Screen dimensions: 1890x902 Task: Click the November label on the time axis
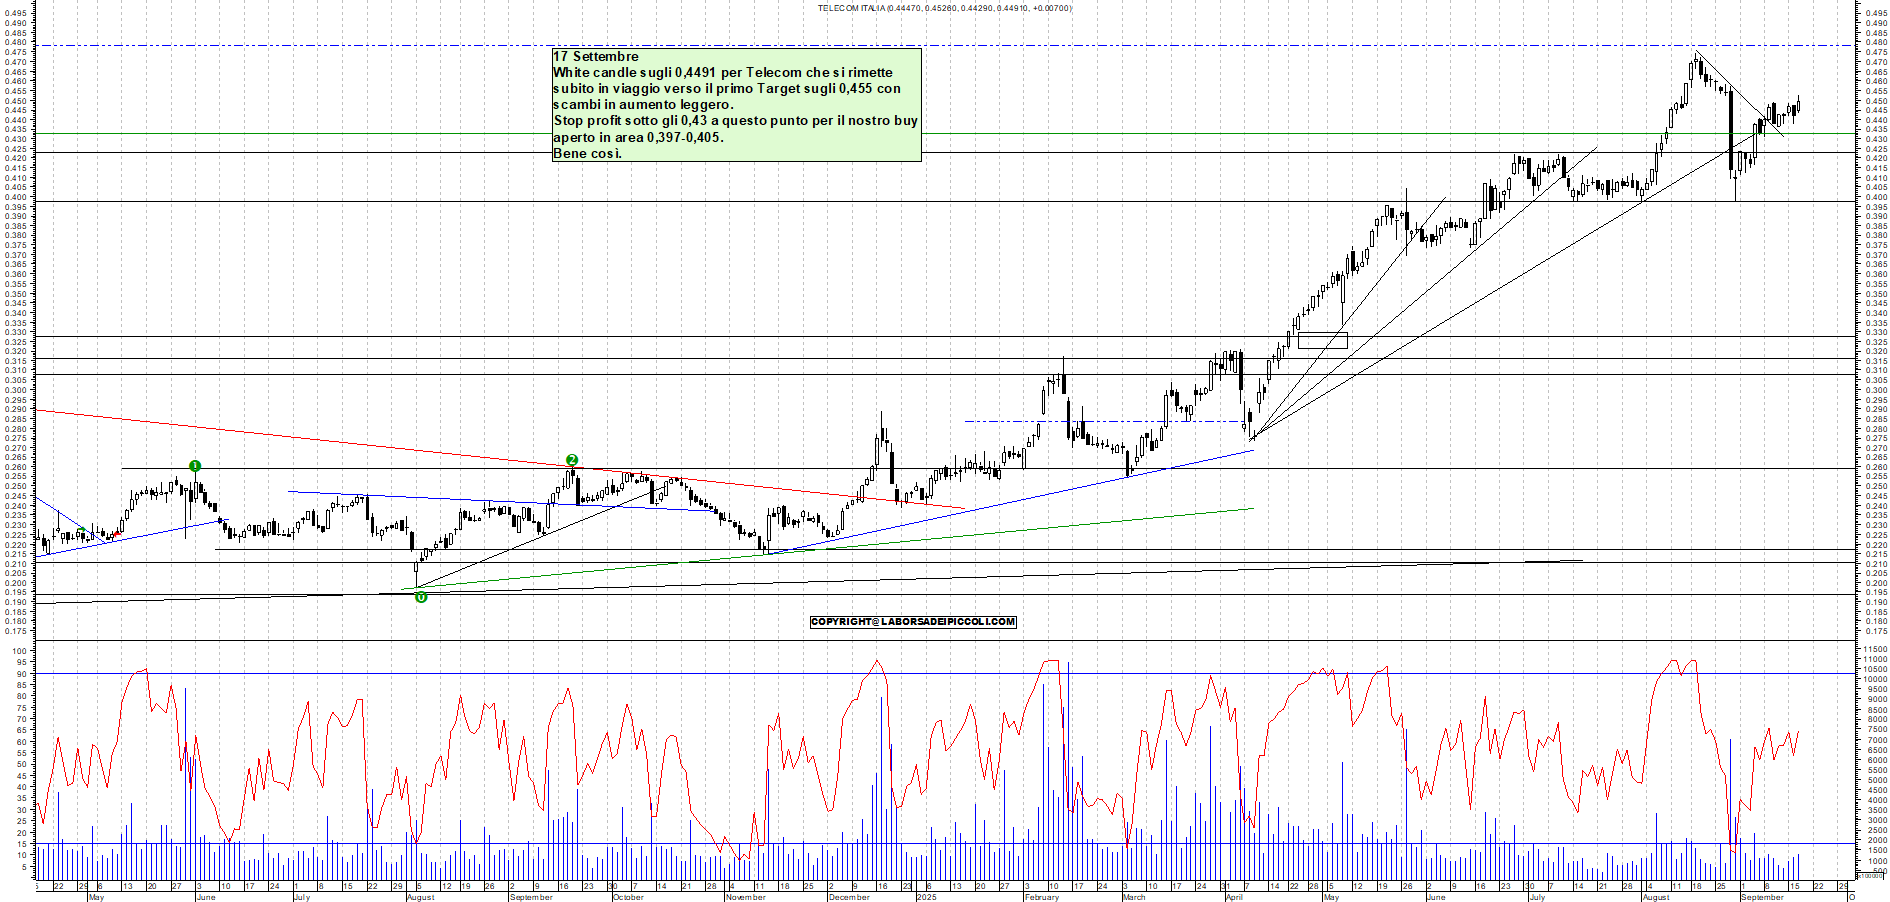(x=745, y=897)
